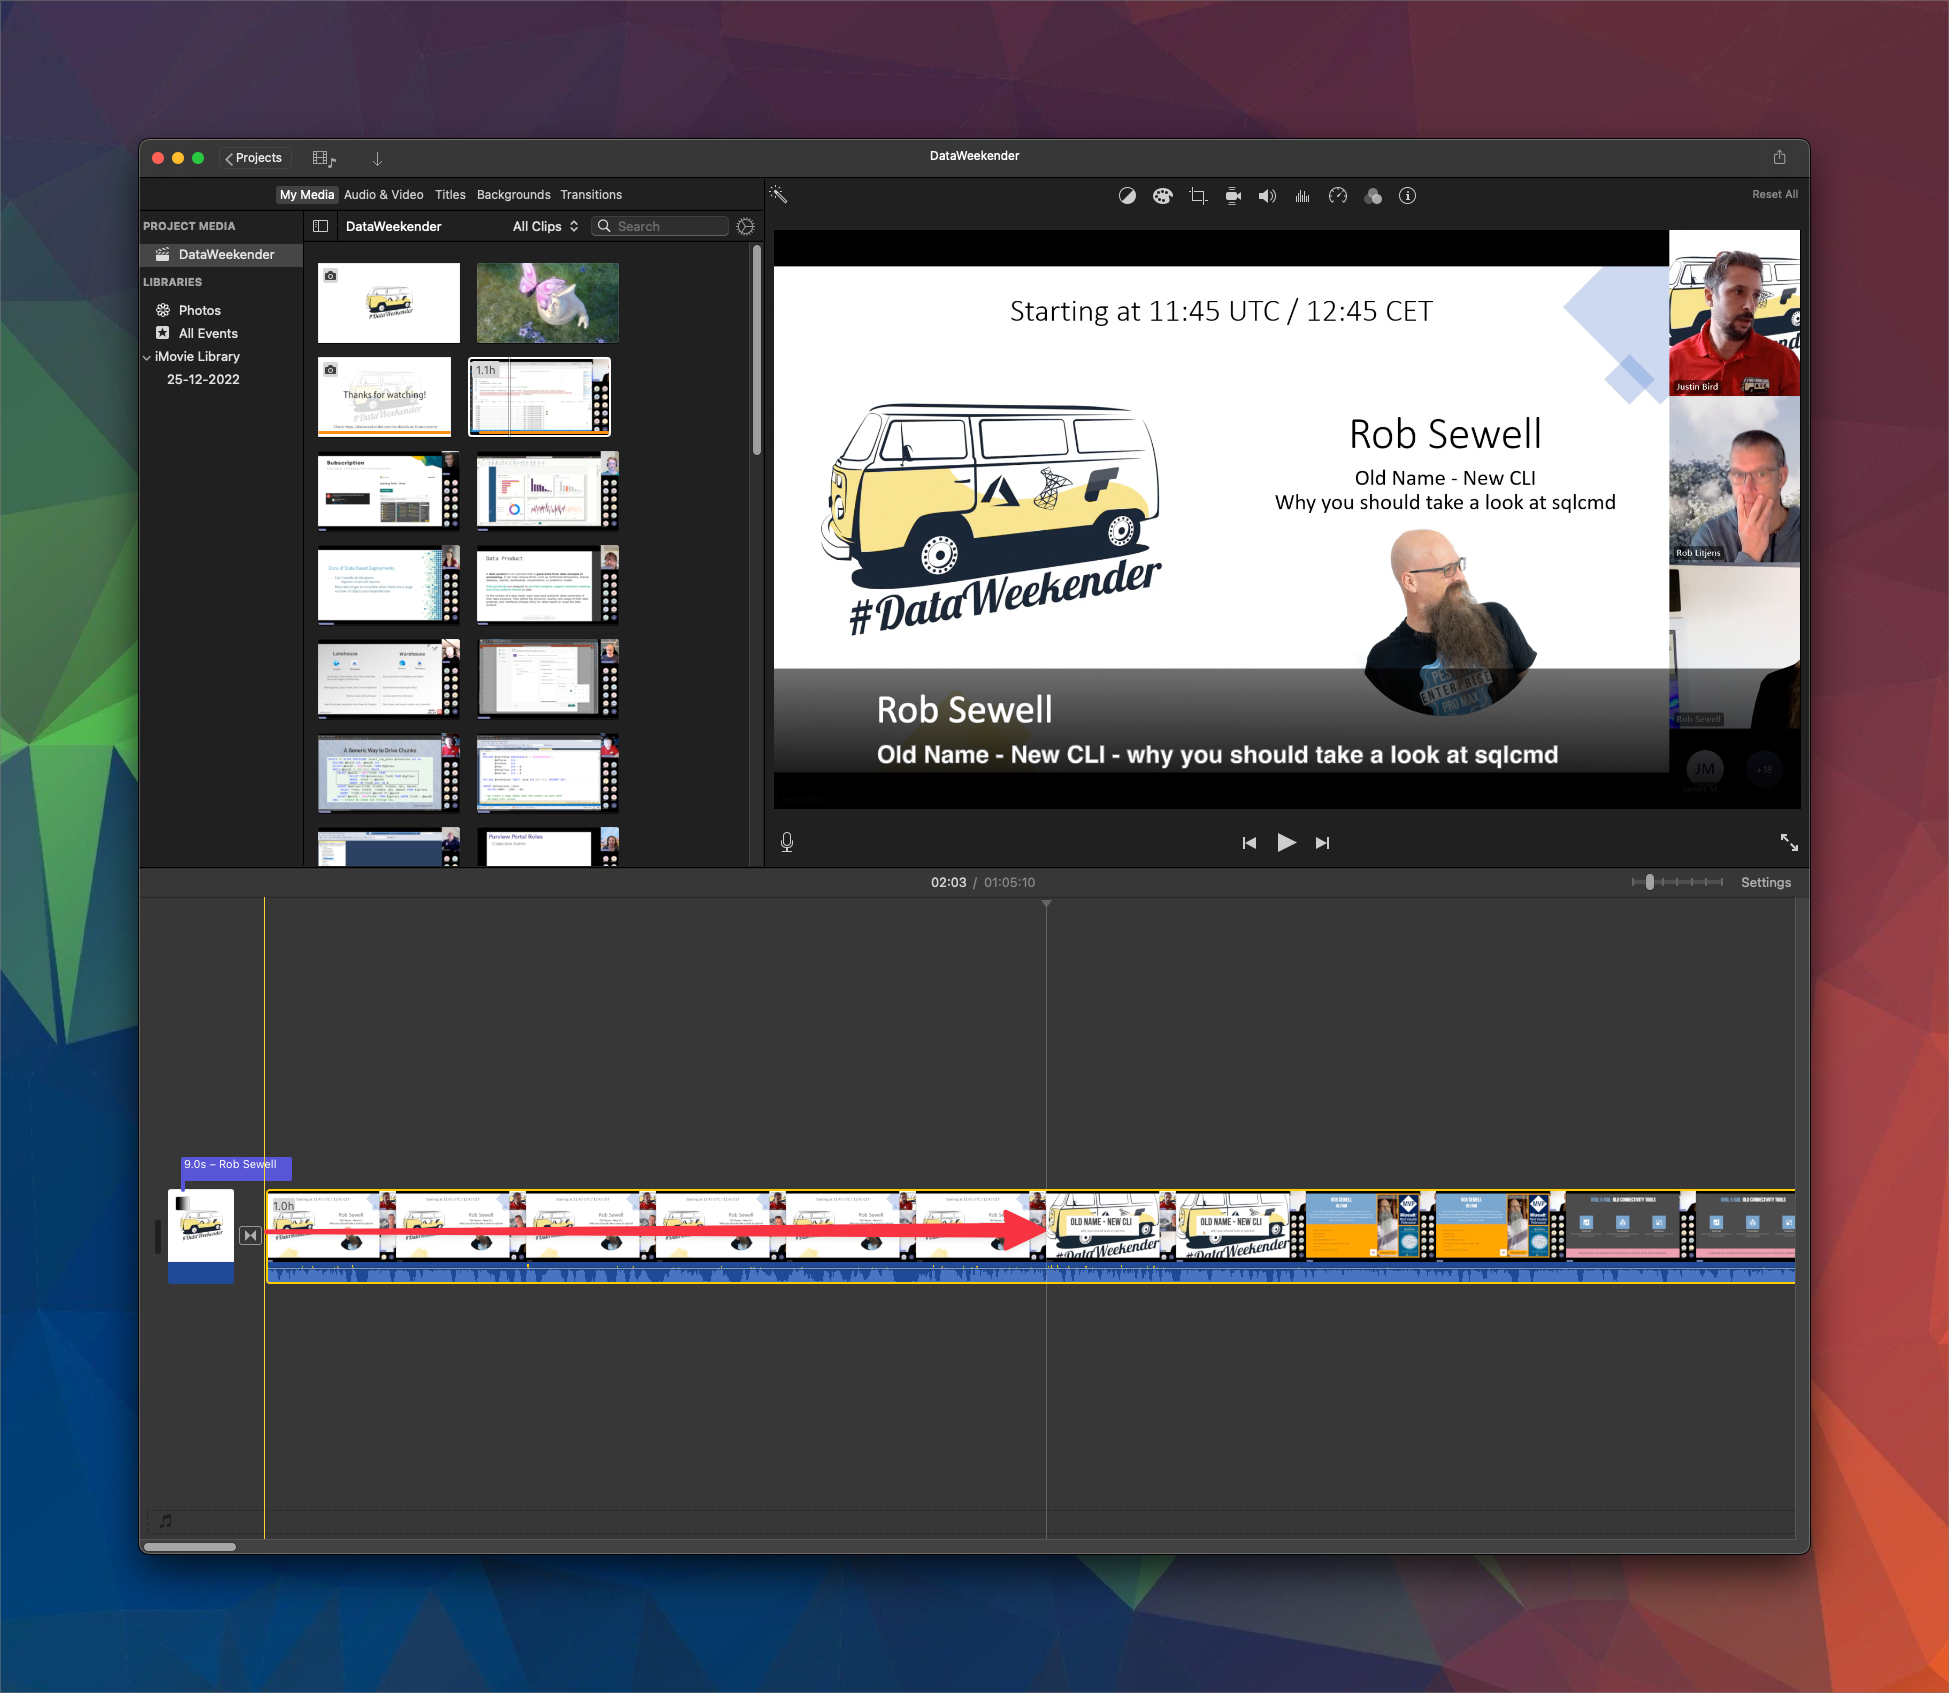Open the media browser layout button
The image size is (1949, 1693).
pos(324,158)
